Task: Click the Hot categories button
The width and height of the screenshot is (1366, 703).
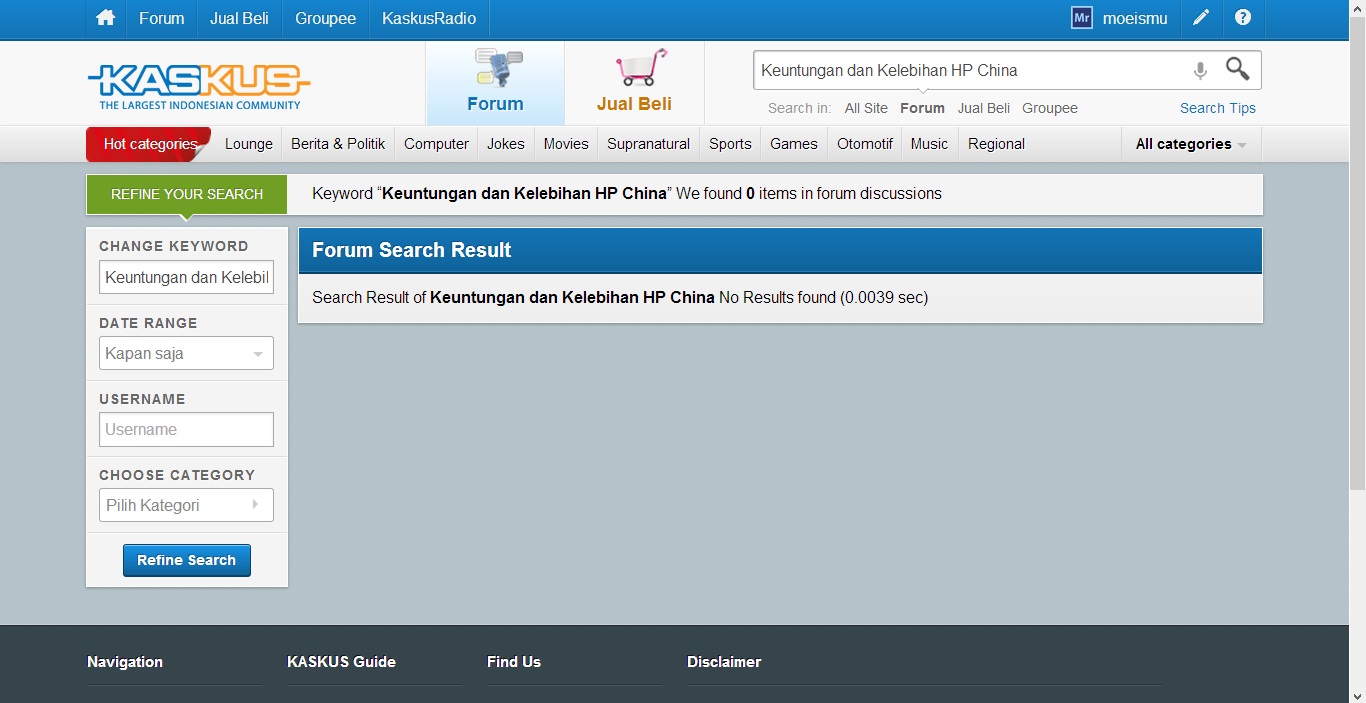Action: pos(150,144)
